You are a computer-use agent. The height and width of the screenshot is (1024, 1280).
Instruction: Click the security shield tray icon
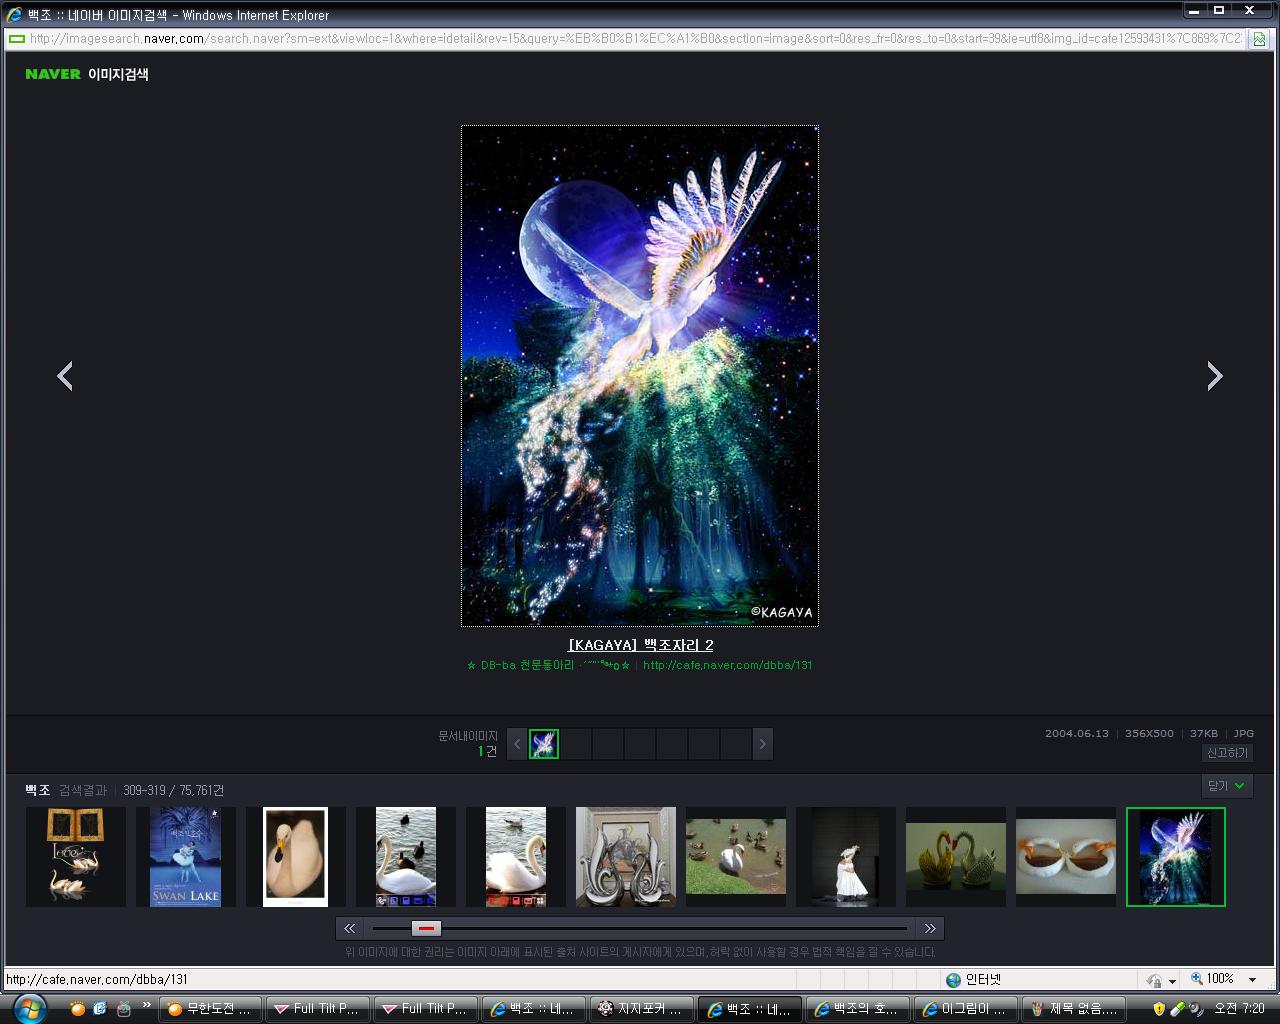pyautogui.click(x=1159, y=1009)
